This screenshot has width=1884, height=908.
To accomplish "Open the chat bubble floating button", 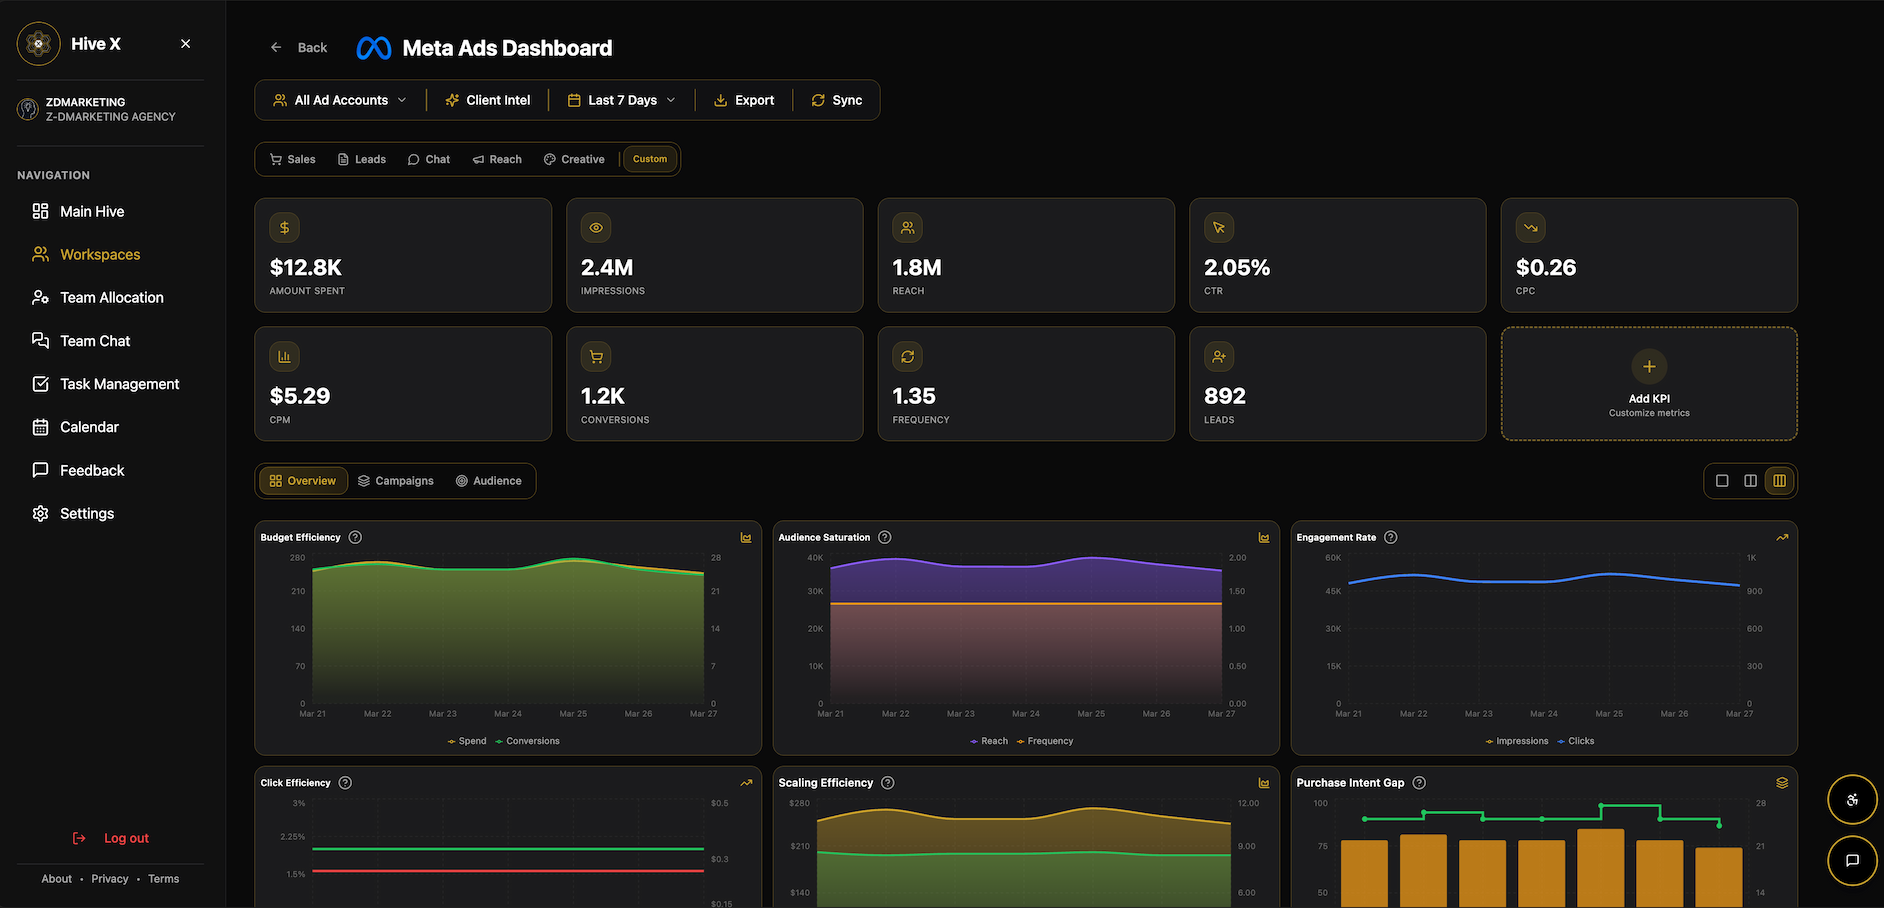I will click(x=1852, y=861).
